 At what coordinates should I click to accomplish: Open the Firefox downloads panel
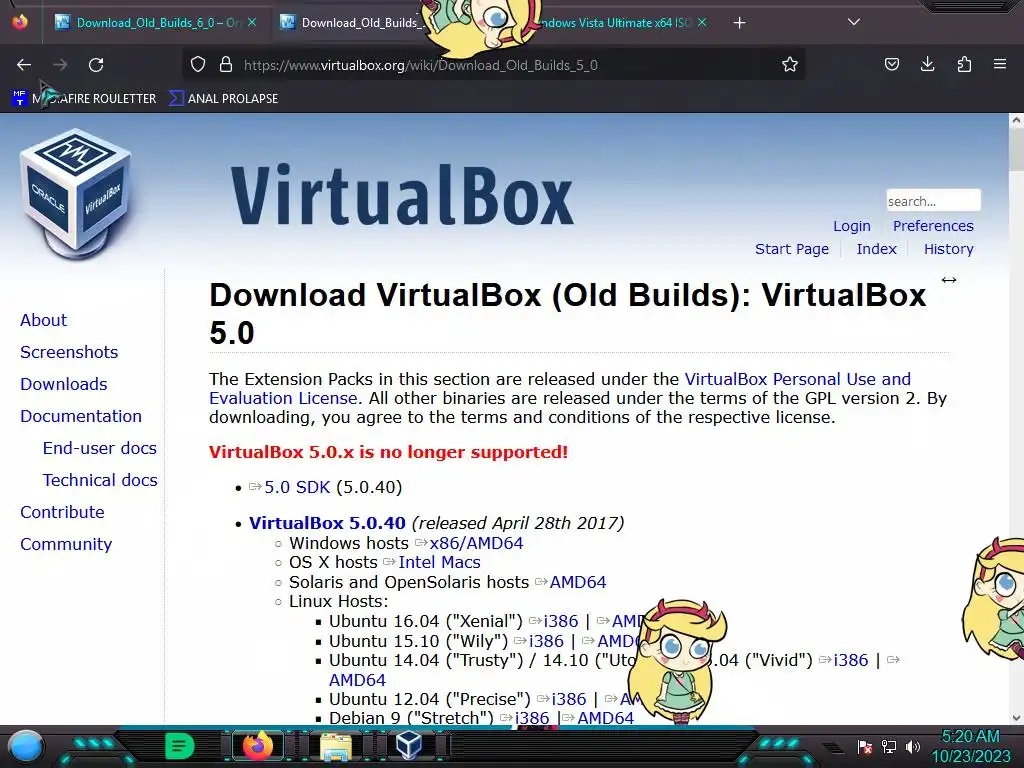click(927, 64)
